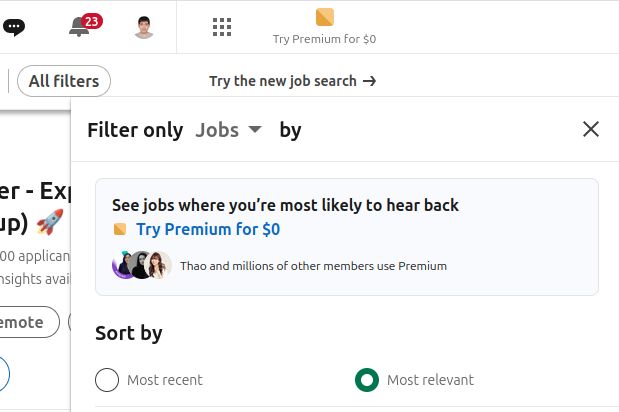
Task: Click the 'Sort by' section heading
Action: pos(128,333)
